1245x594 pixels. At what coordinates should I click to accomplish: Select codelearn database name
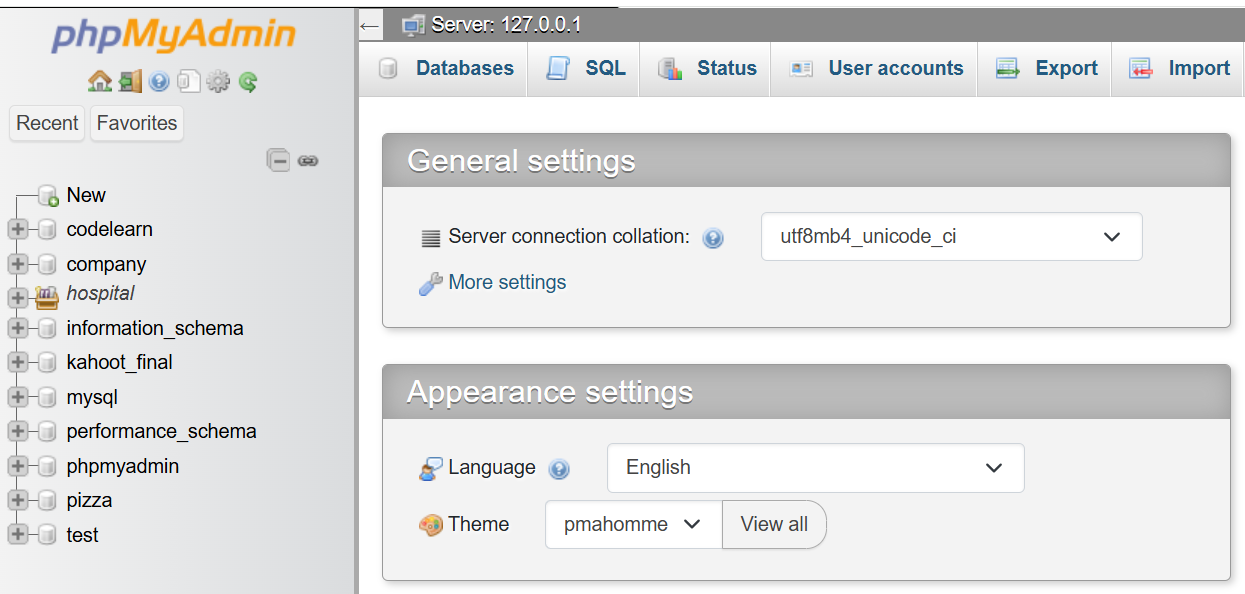110,230
